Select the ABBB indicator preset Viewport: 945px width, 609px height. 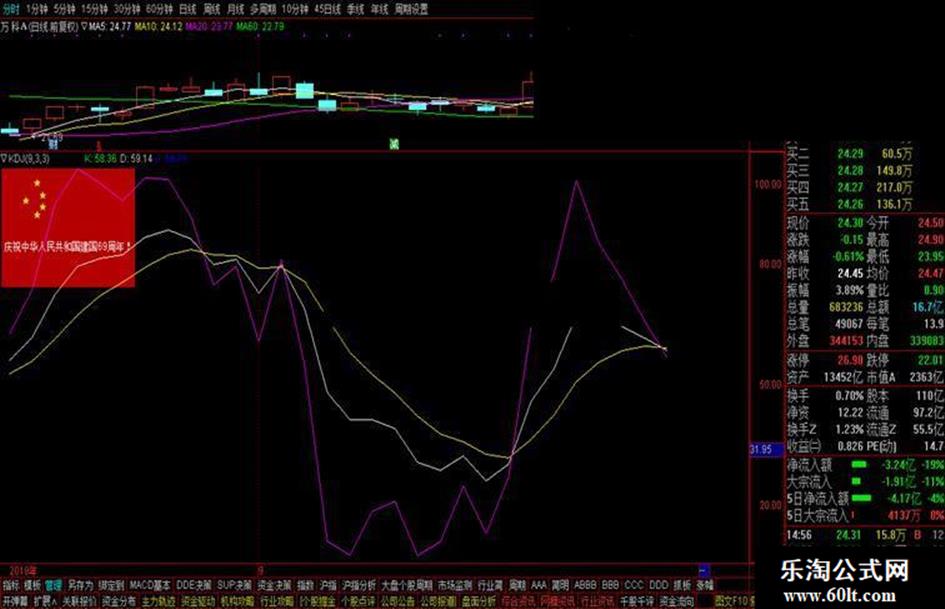click(585, 585)
